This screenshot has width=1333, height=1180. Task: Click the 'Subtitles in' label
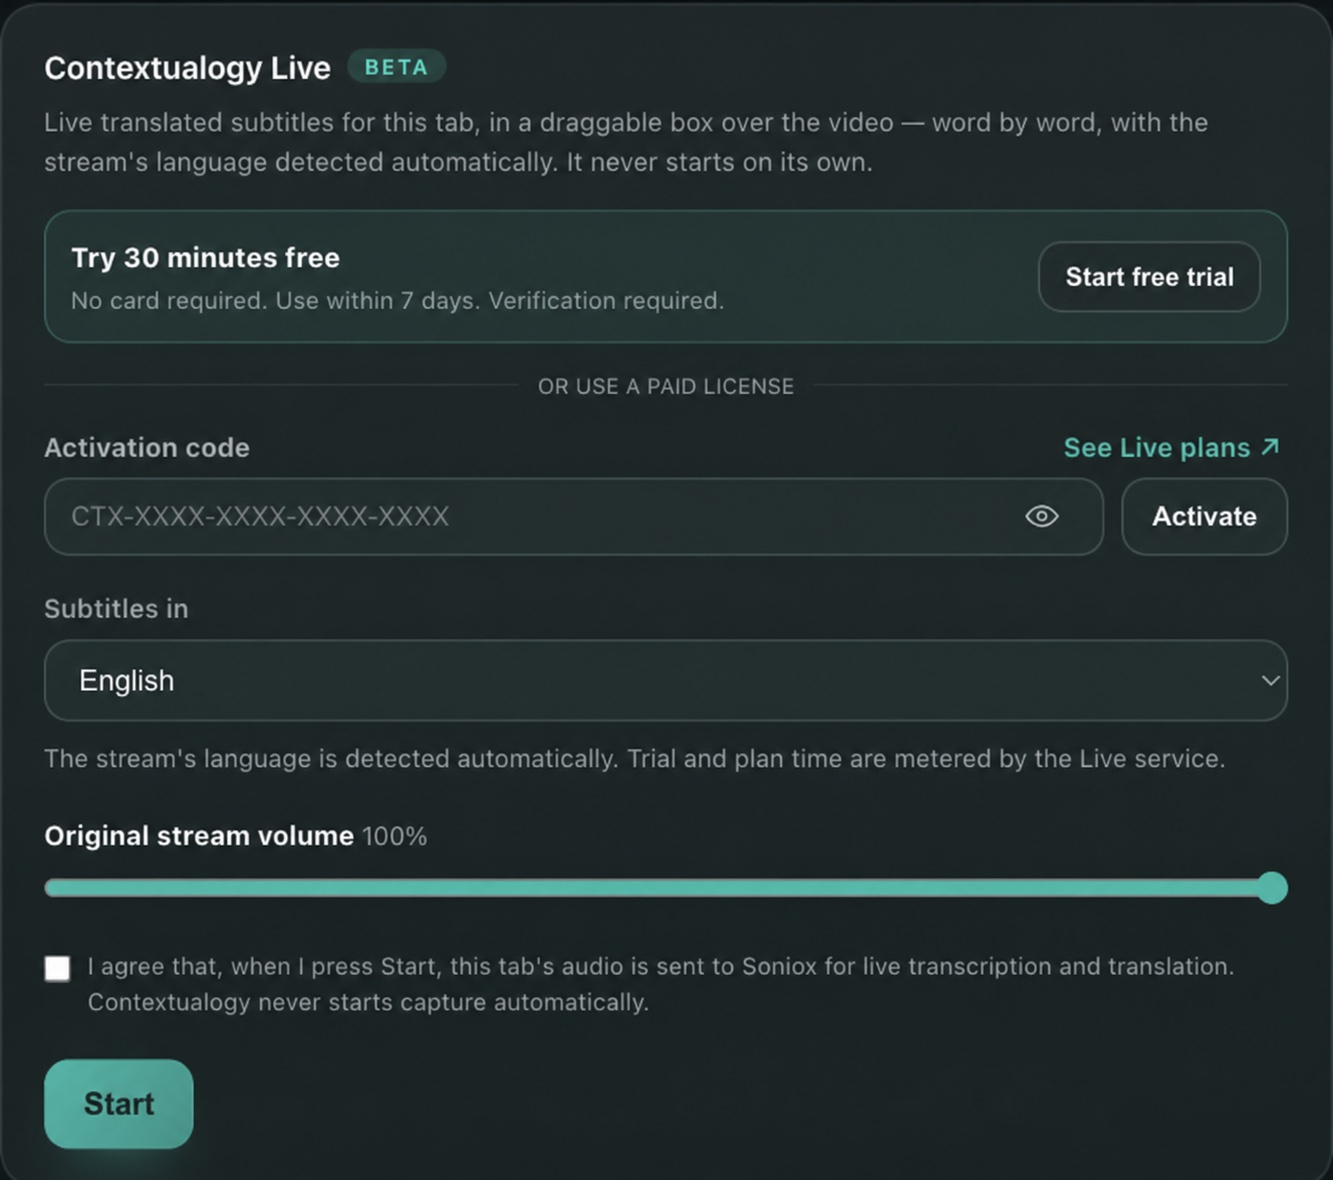tap(116, 609)
